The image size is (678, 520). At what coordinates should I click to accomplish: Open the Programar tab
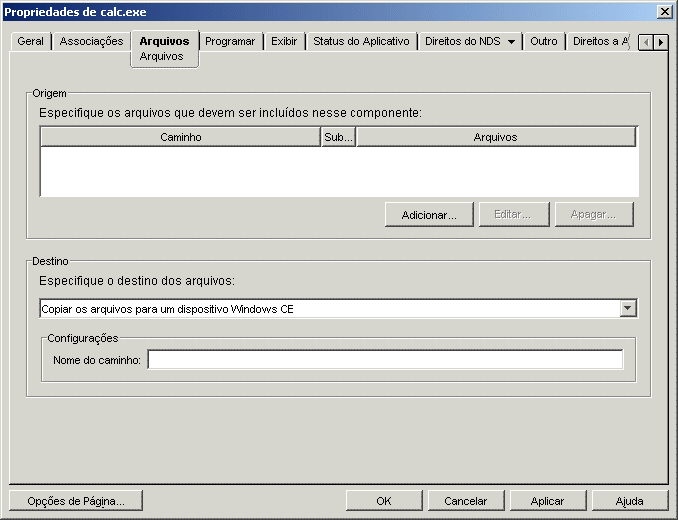[230, 41]
